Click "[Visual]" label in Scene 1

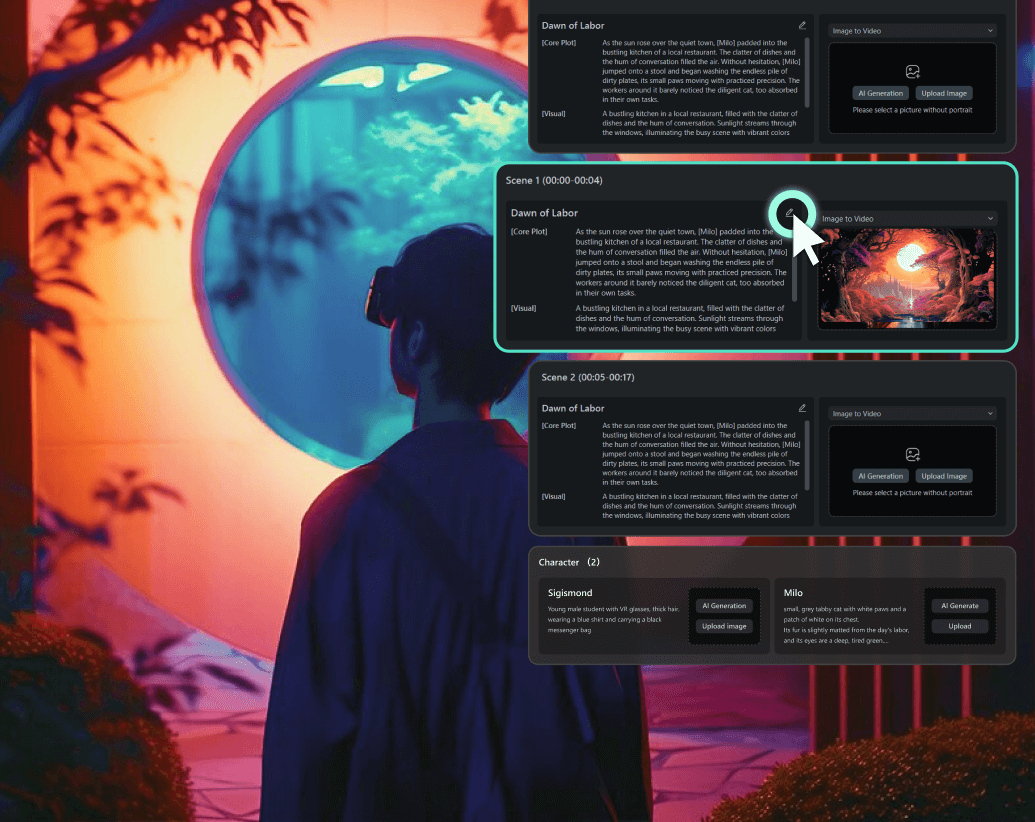click(523, 308)
